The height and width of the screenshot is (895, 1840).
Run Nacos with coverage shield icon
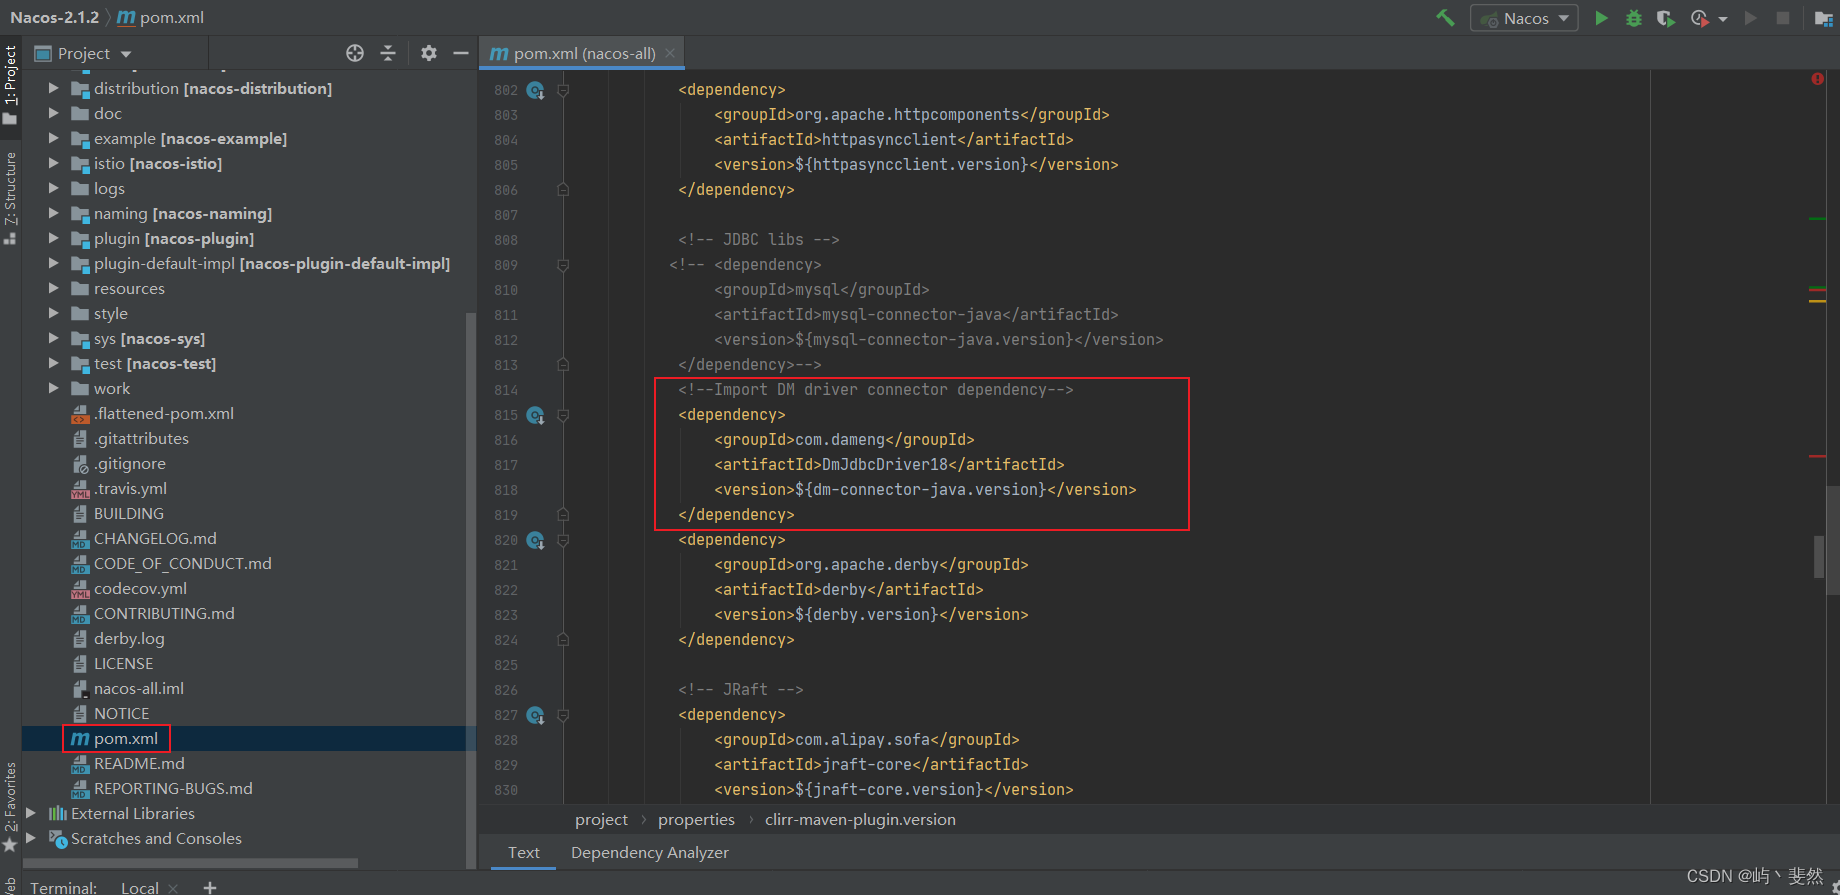(x=1665, y=18)
